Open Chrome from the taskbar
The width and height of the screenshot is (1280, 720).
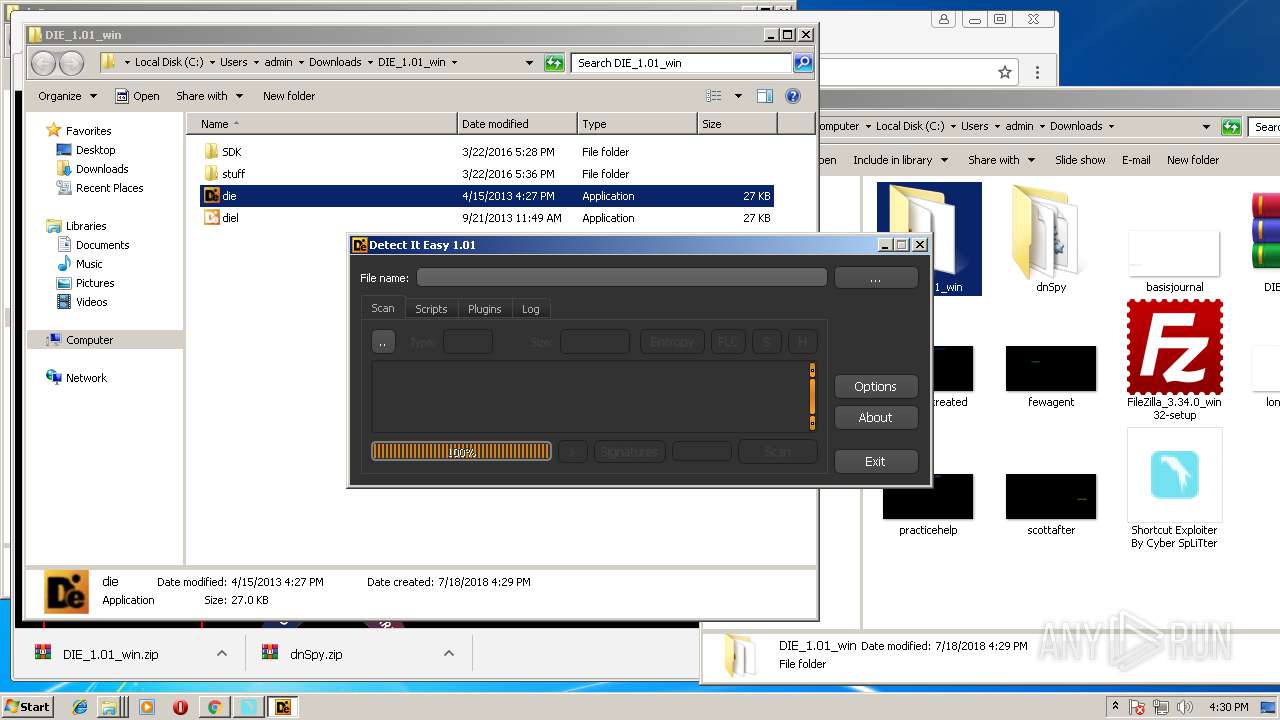point(214,707)
